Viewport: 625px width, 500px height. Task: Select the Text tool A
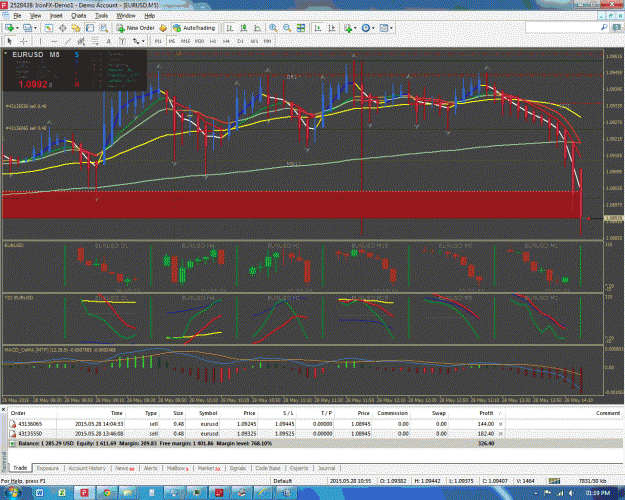click(x=108, y=41)
